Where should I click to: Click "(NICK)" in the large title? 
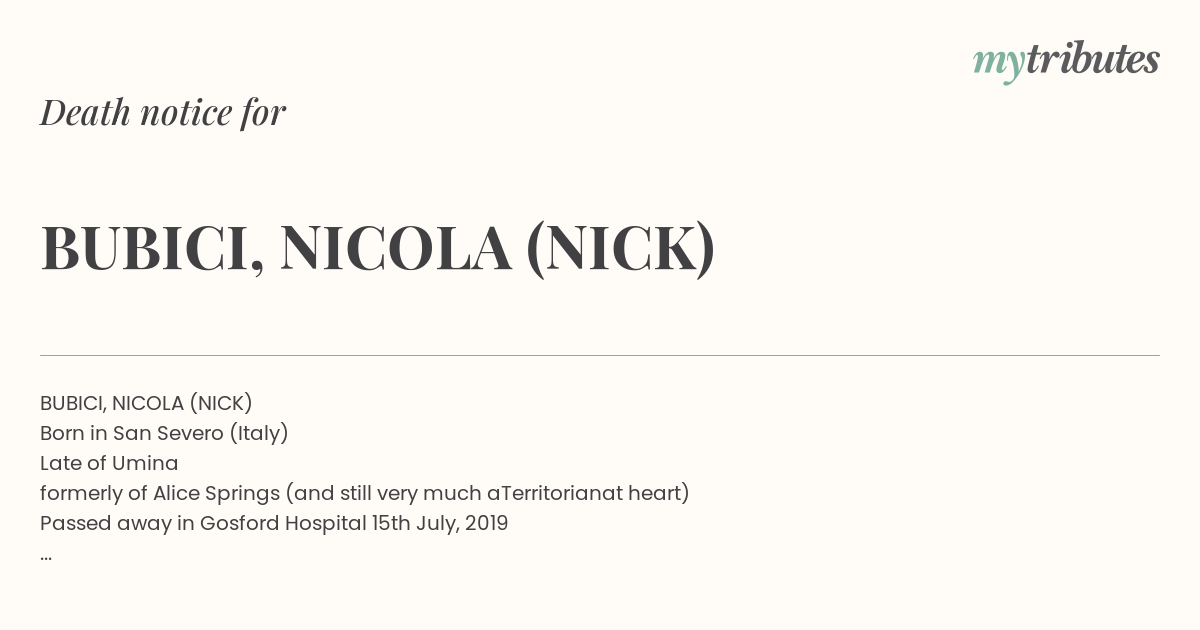pyautogui.click(x=621, y=248)
